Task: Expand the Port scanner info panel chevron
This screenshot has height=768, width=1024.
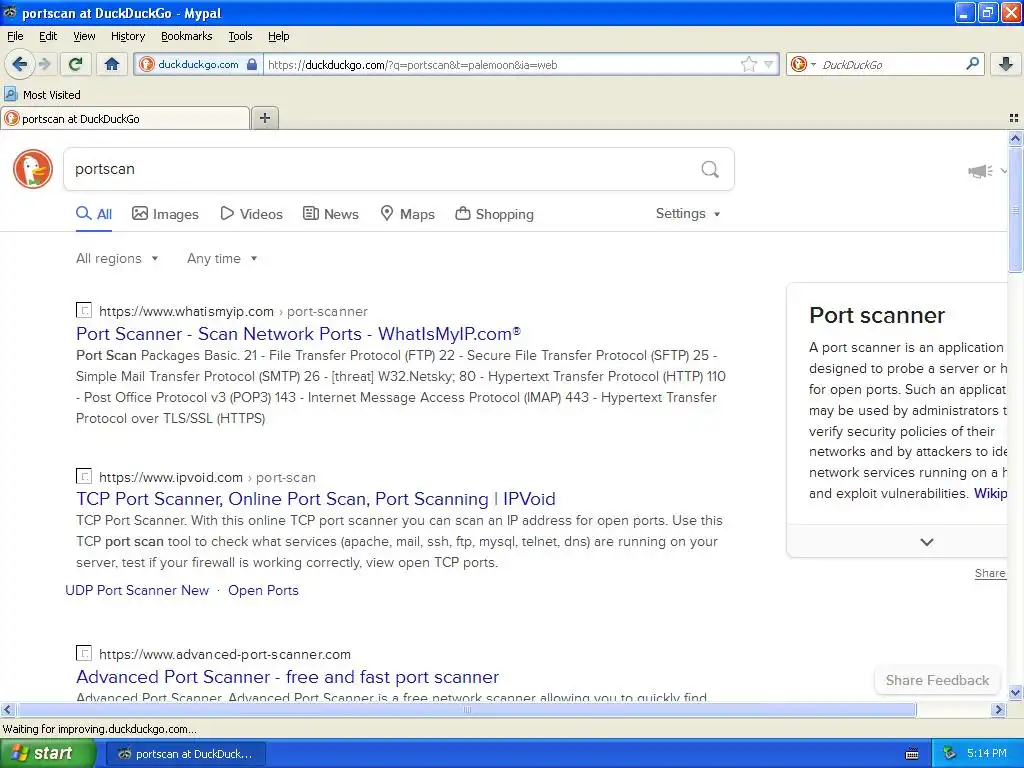Action: click(927, 542)
